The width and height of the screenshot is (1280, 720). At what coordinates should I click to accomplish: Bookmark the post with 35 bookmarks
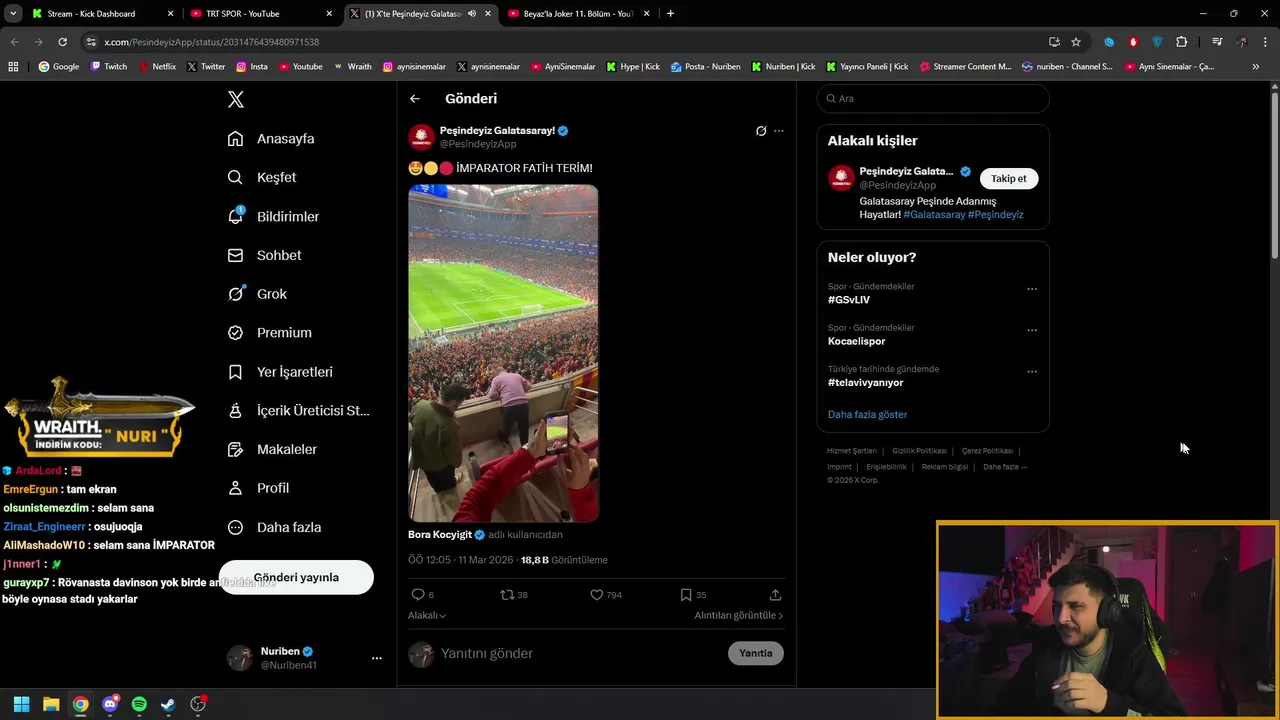[x=693, y=595]
